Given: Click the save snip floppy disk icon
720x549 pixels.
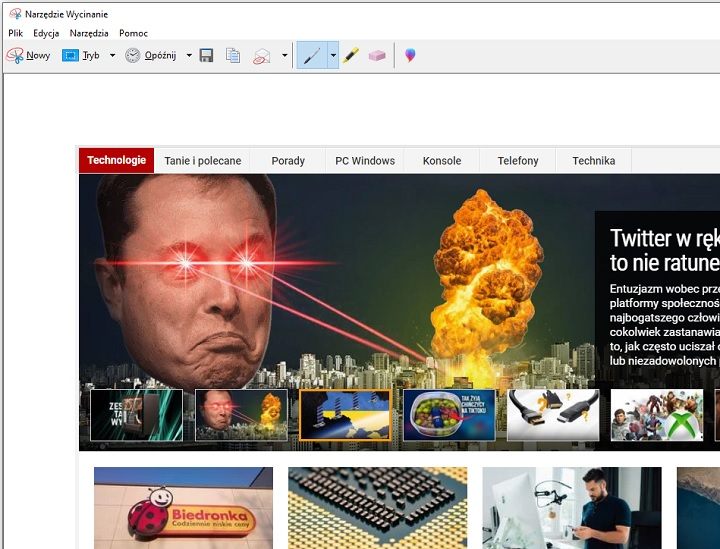Looking at the screenshot, I should pos(207,56).
